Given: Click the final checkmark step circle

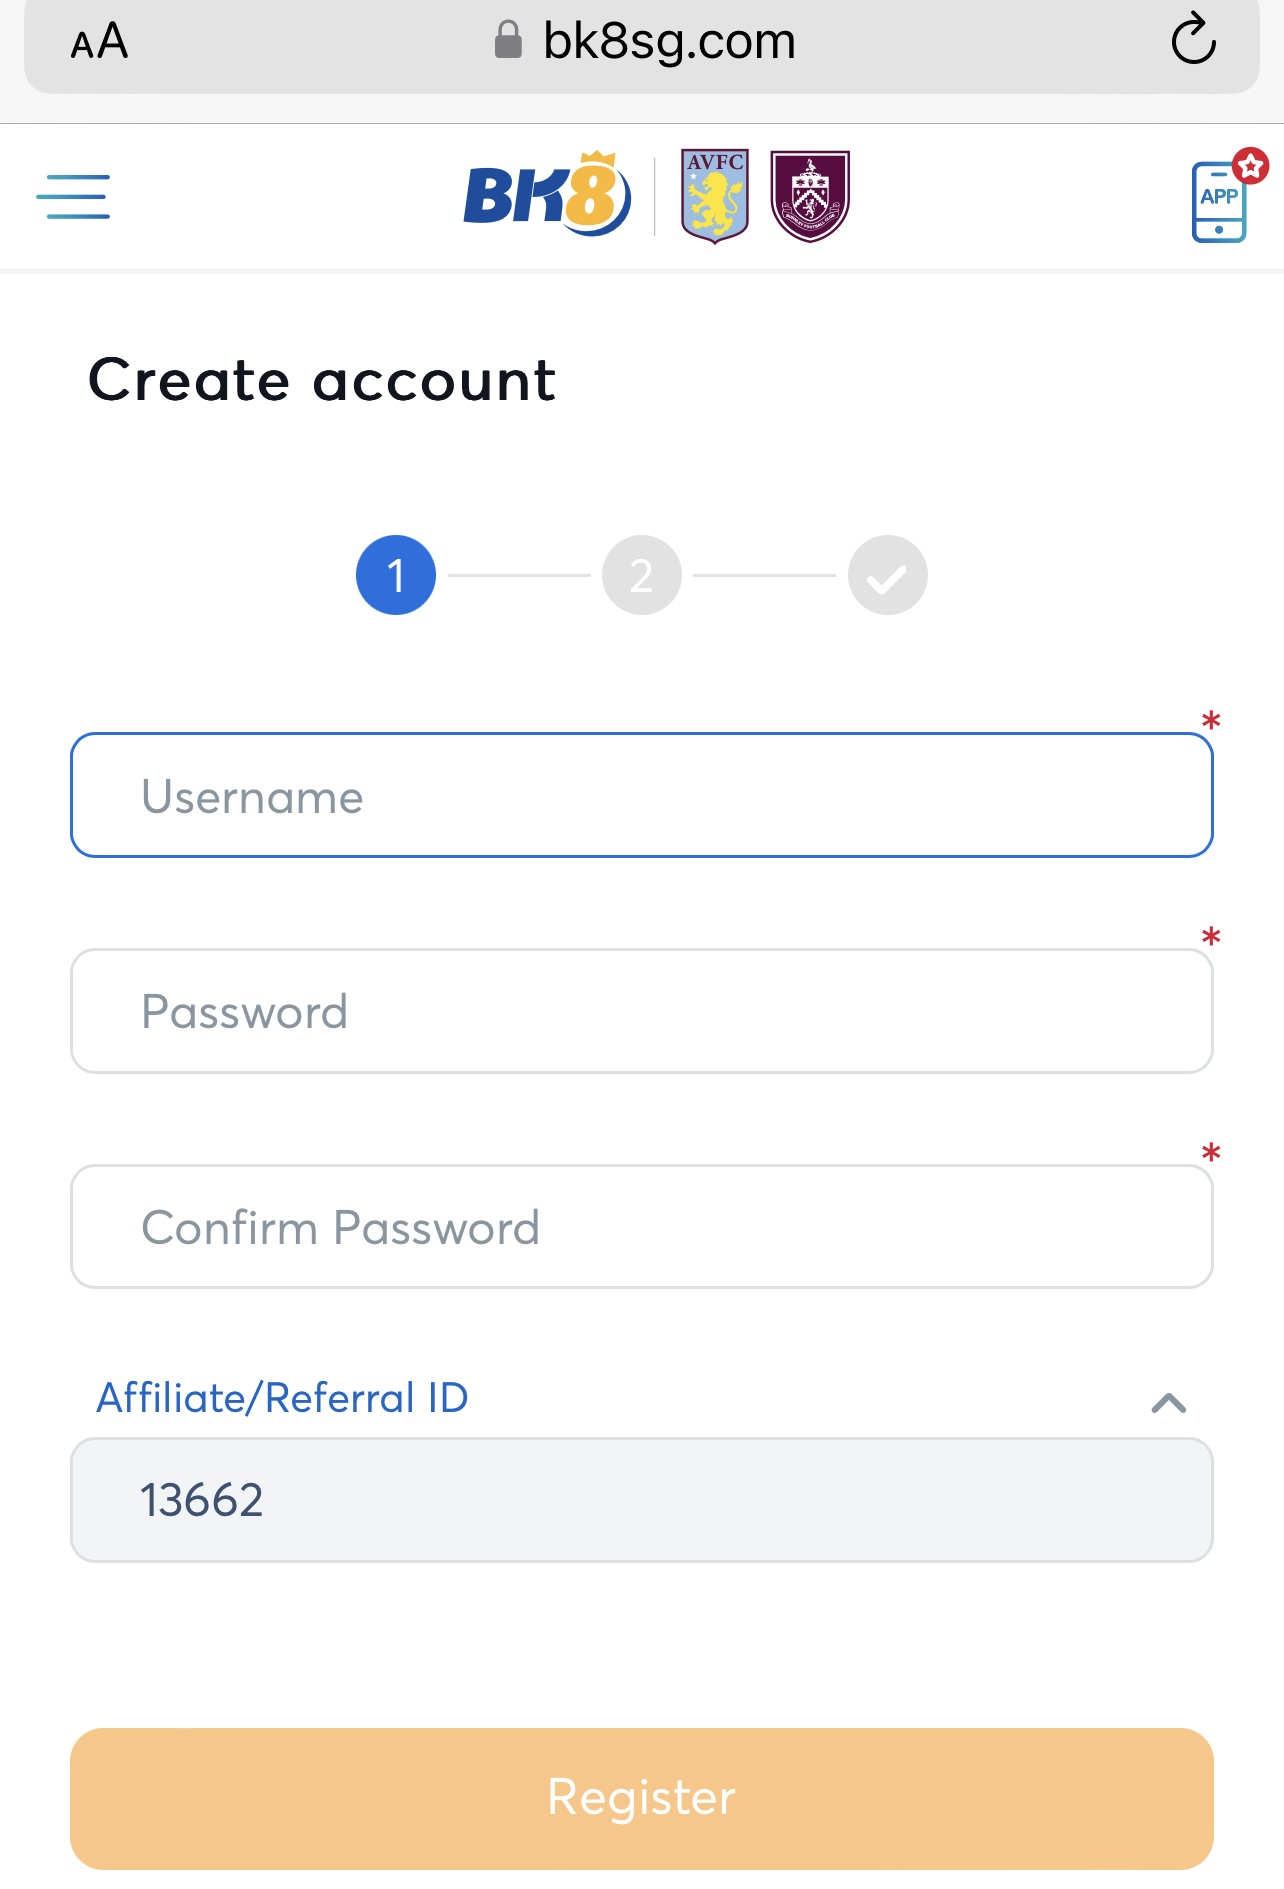Looking at the screenshot, I should pos(887,575).
